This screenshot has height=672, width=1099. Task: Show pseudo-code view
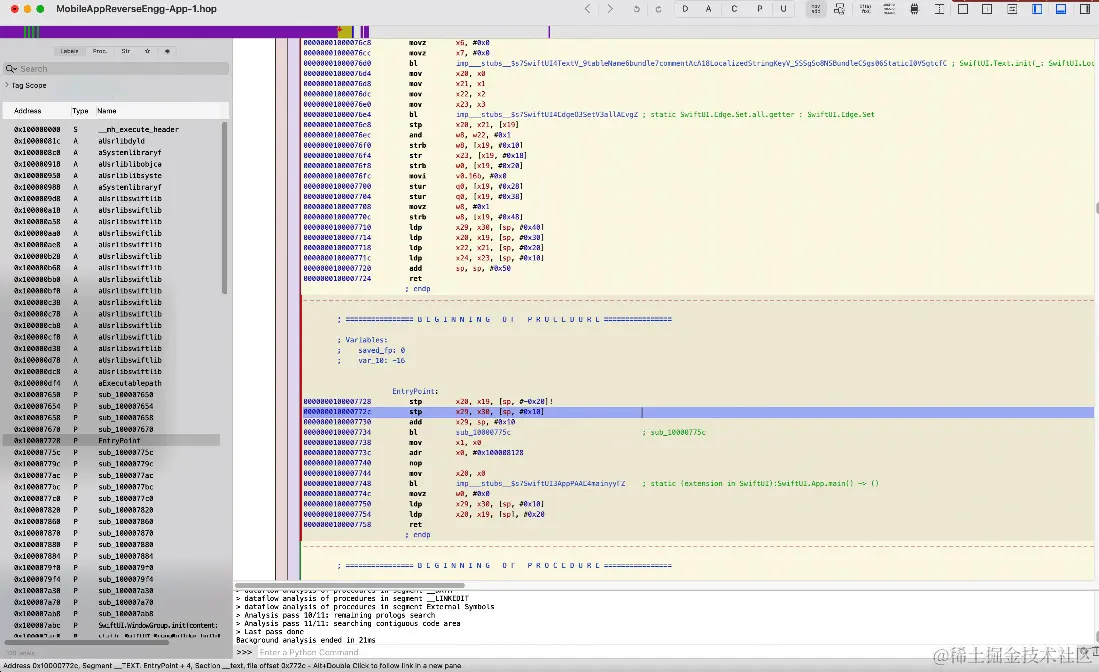click(866, 9)
